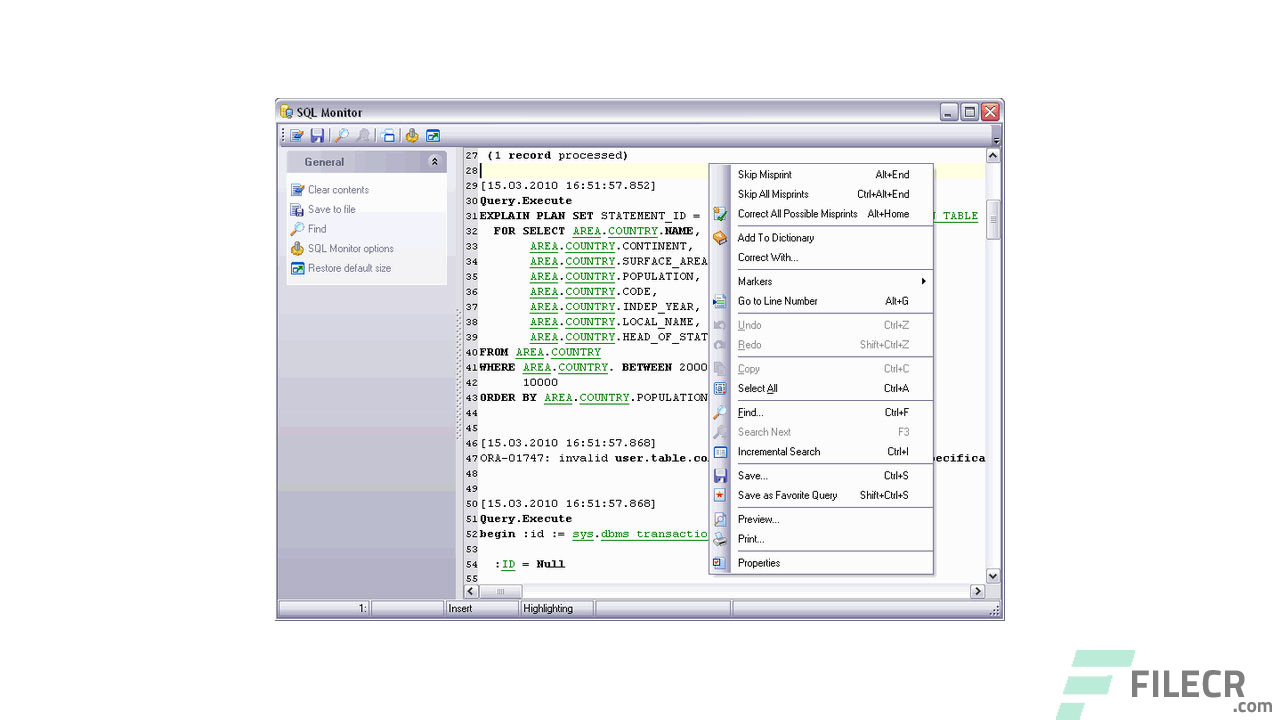Viewport: 1280px width, 720px height.
Task: Click the "(1 record processed)" line 27
Action: 557,156
